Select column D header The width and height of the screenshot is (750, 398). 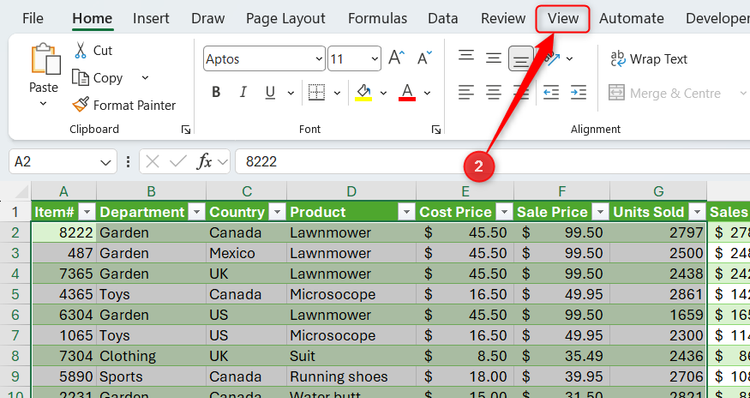[352, 191]
